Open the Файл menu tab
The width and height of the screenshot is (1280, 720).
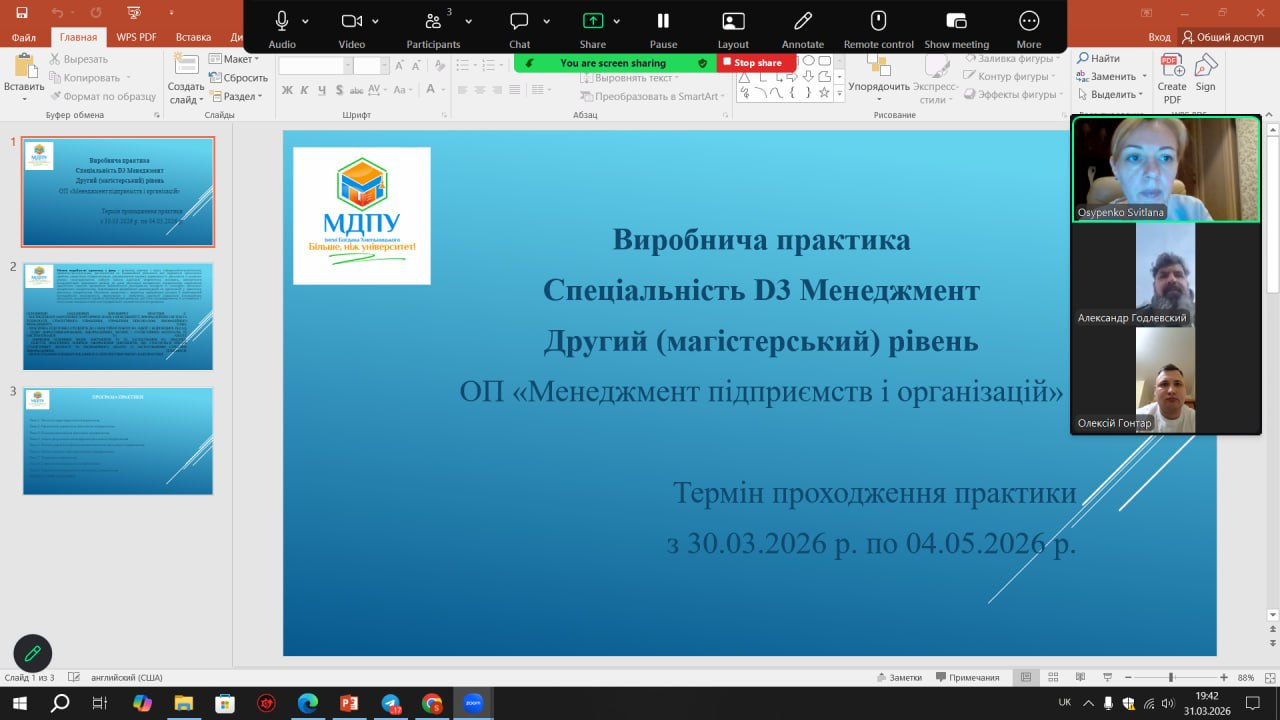(x=24, y=37)
